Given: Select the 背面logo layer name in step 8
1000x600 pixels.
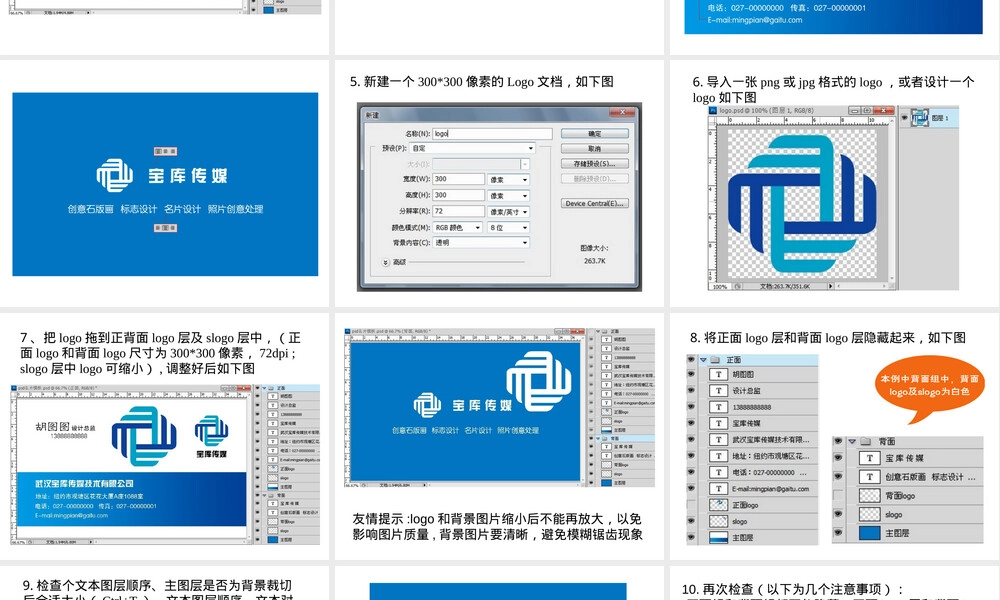Looking at the screenshot, I should tap(900, 495).
